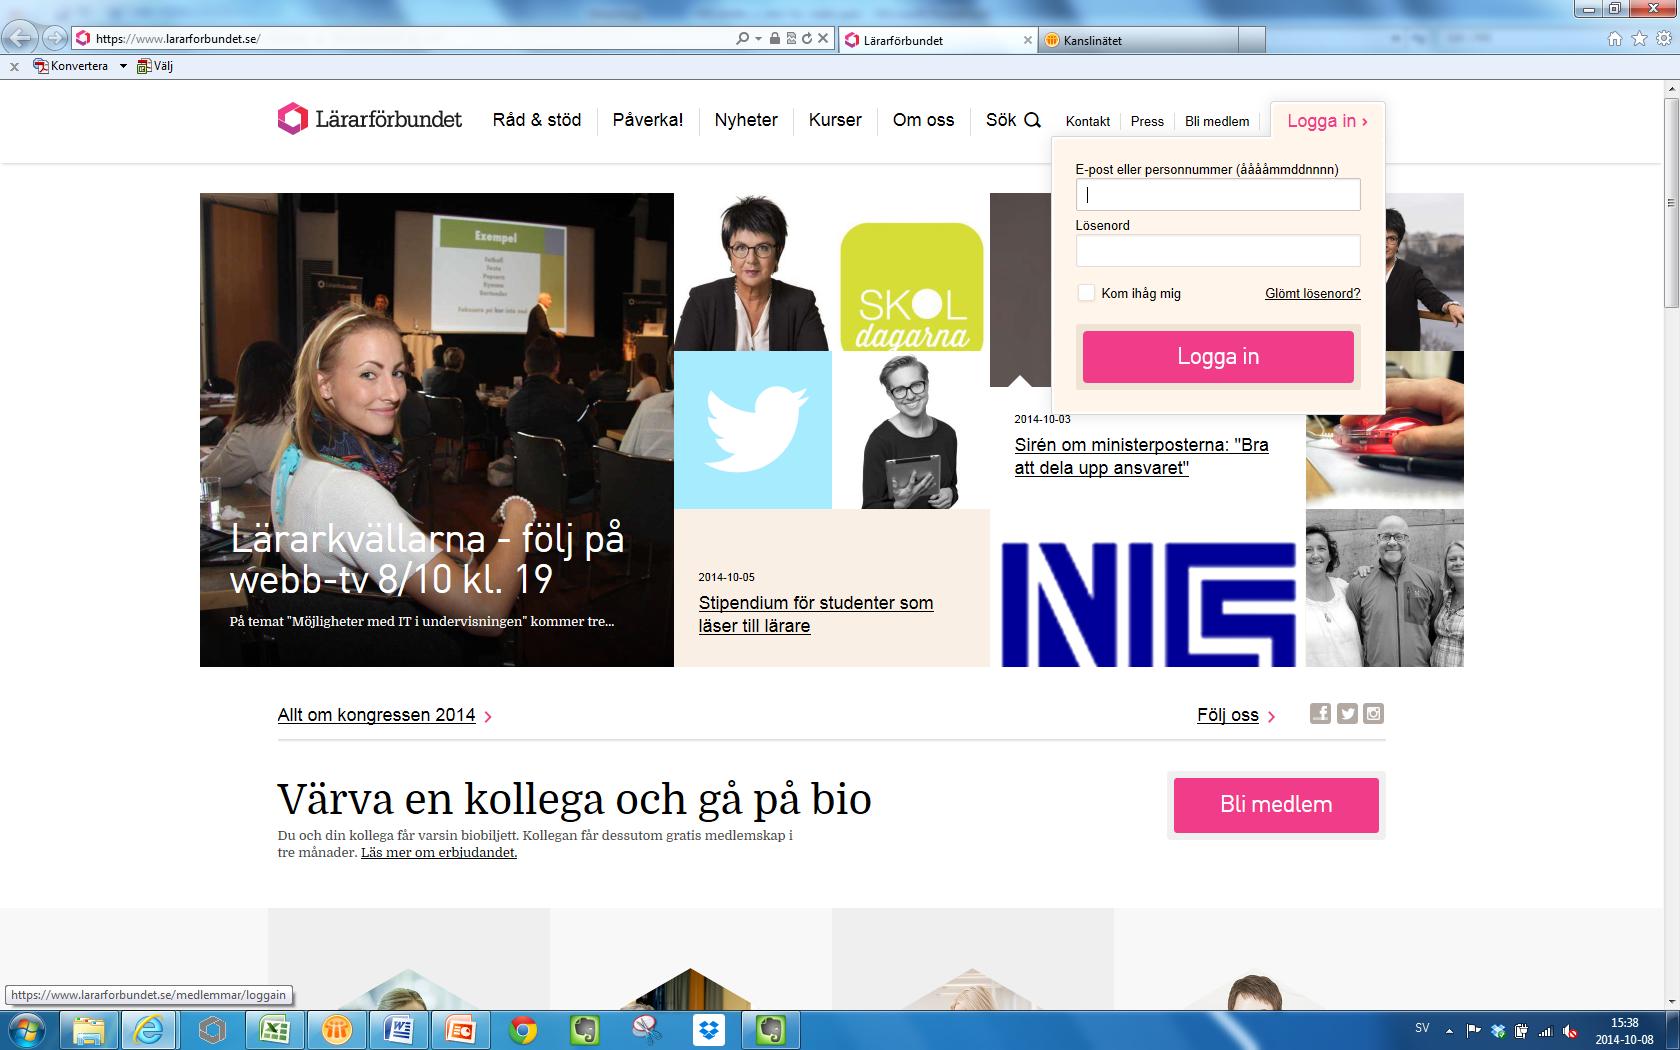Open the Om oss menu
The height and width of the screenshot is (1050, 1680).
point(923,120)
